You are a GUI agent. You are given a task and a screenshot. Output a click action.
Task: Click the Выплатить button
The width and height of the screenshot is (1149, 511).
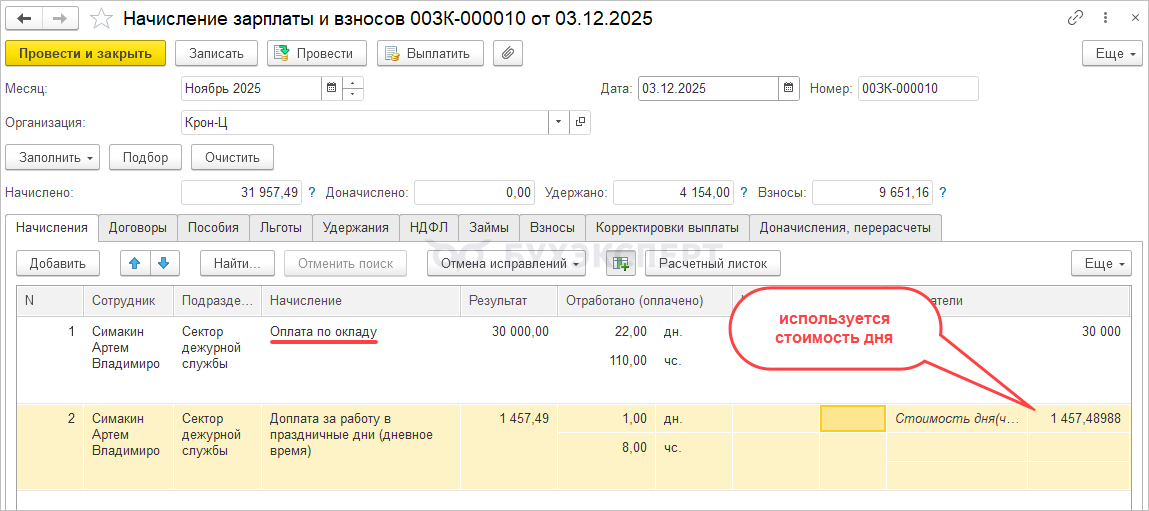(x=431, y=53)
